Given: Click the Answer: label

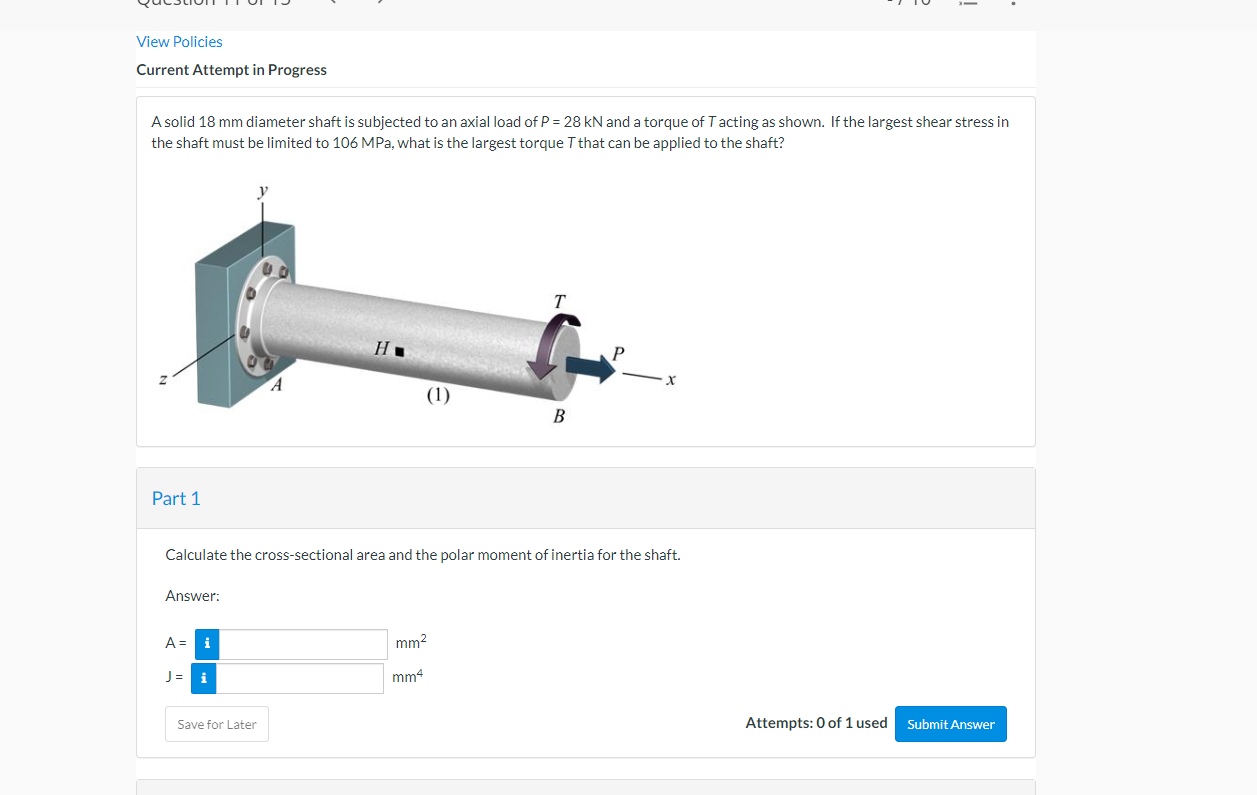Looking at the screenshot, I should pos(192,596).
